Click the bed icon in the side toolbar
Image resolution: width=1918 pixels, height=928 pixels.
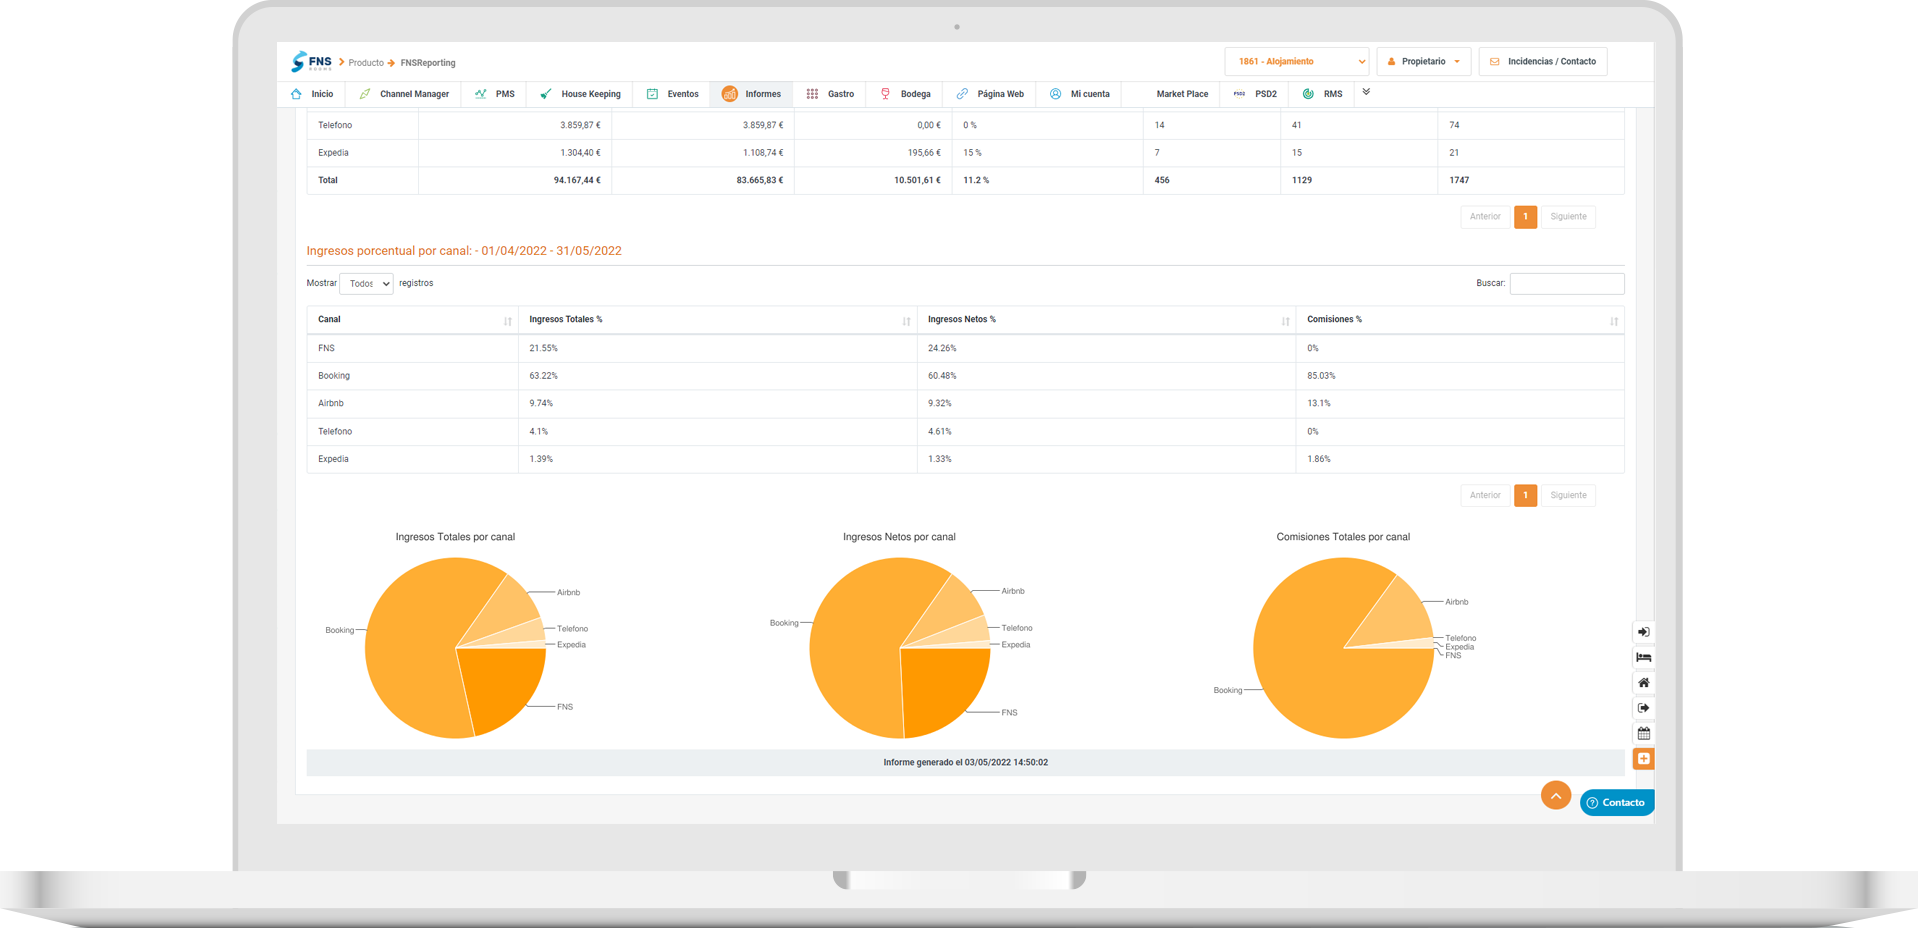pyautogui.click(x=1643, y=657)
